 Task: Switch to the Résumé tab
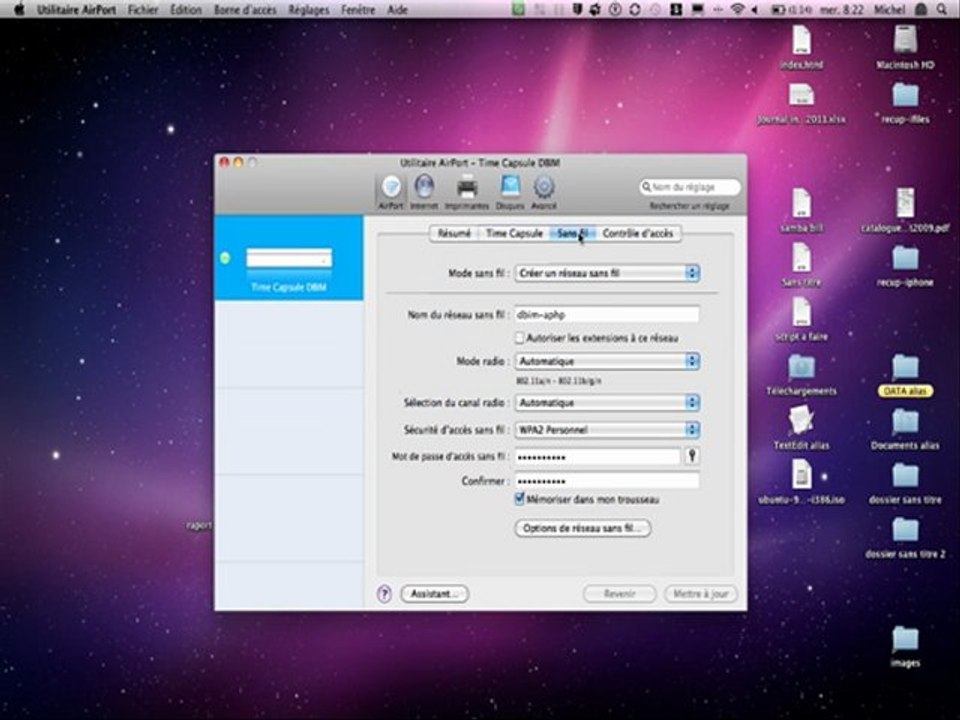tap(454, 233)
